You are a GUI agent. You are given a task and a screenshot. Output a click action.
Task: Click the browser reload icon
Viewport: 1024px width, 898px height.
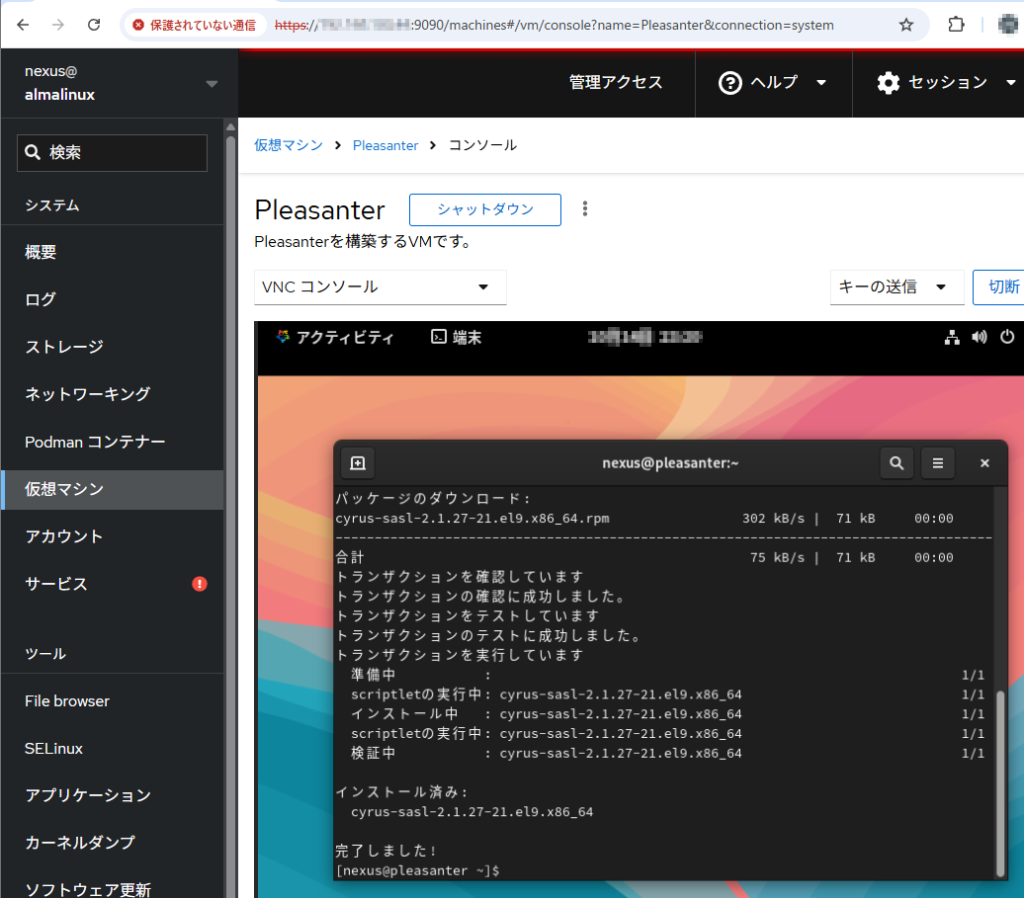click(x=94, y=25)
